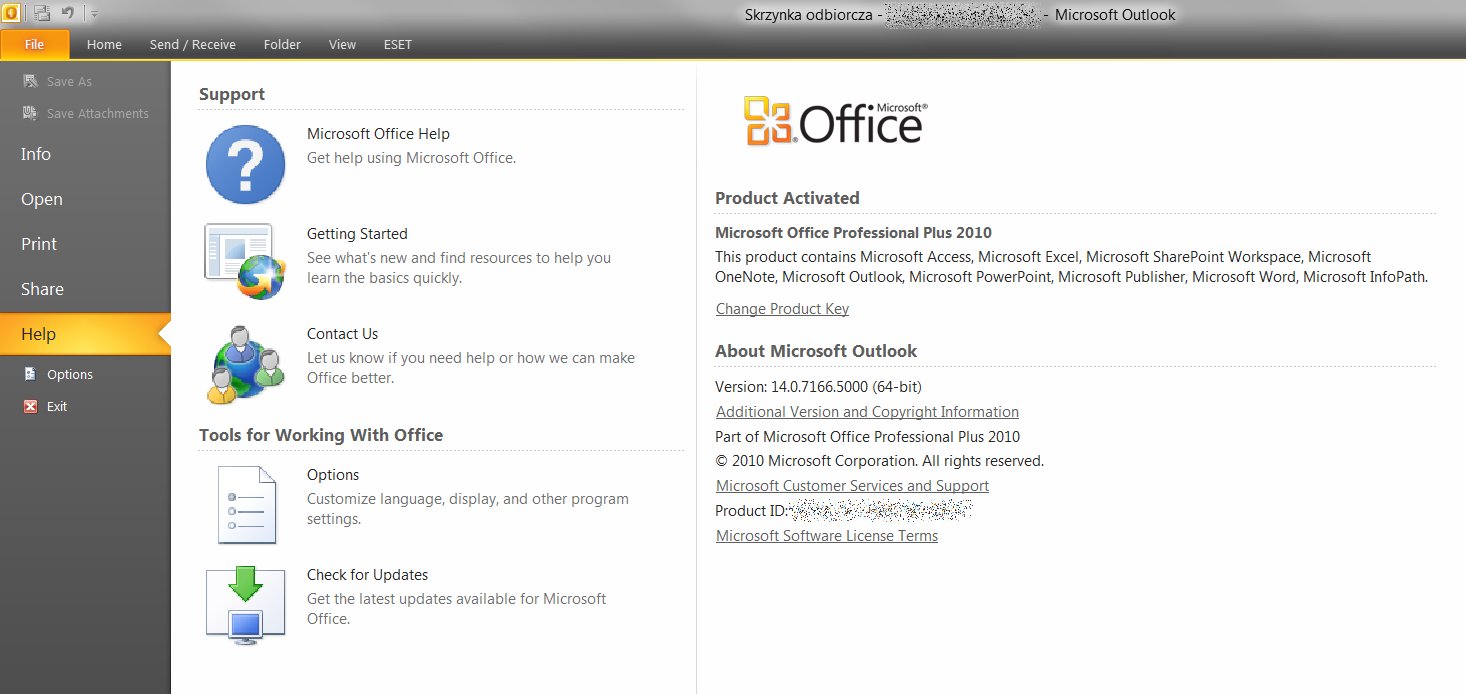Screen dimensions: 1466x694
Task: Expand the Customize Quick Access Toolbar dropdown
Action: [94, 14]
